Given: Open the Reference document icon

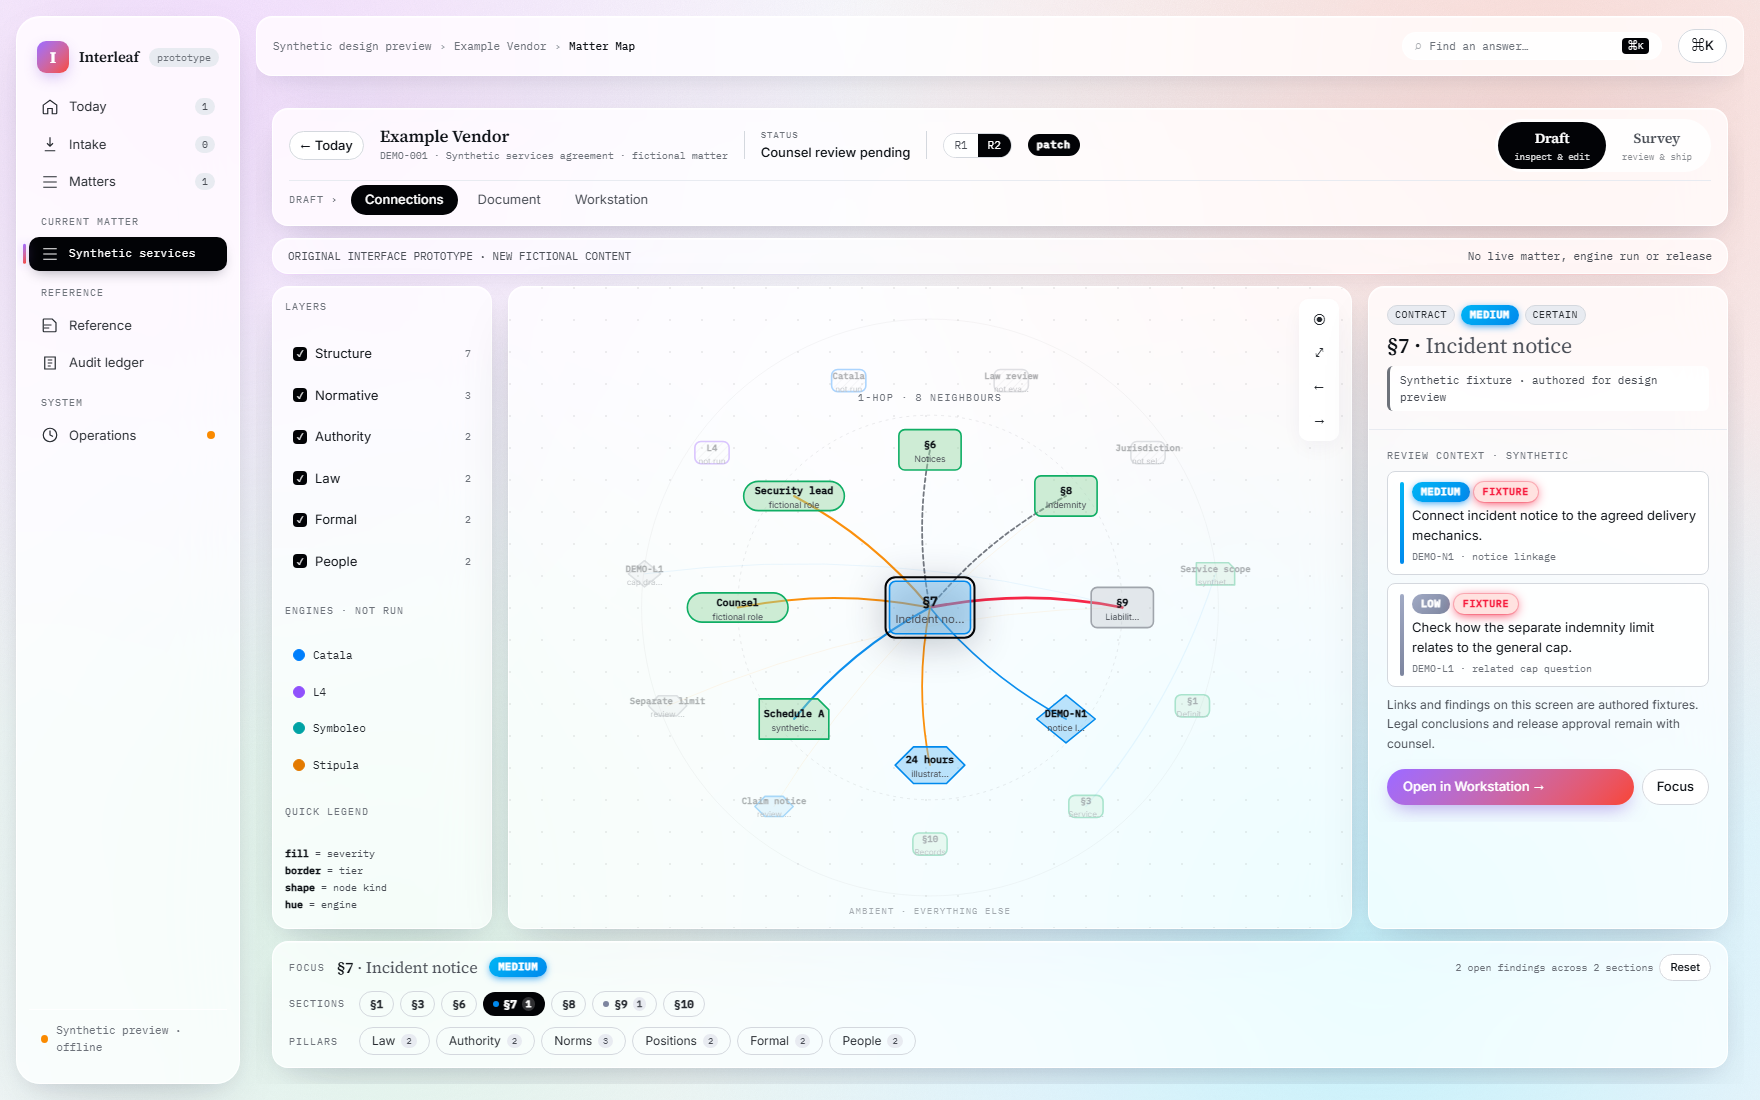Looking at the screenshot, I should tap(50, 326).
